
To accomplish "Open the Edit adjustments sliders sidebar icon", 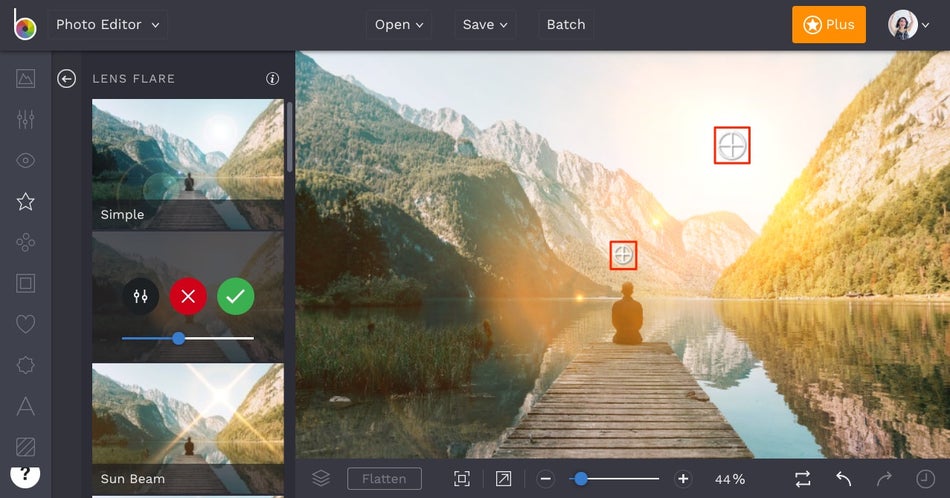I will [25, 119].
